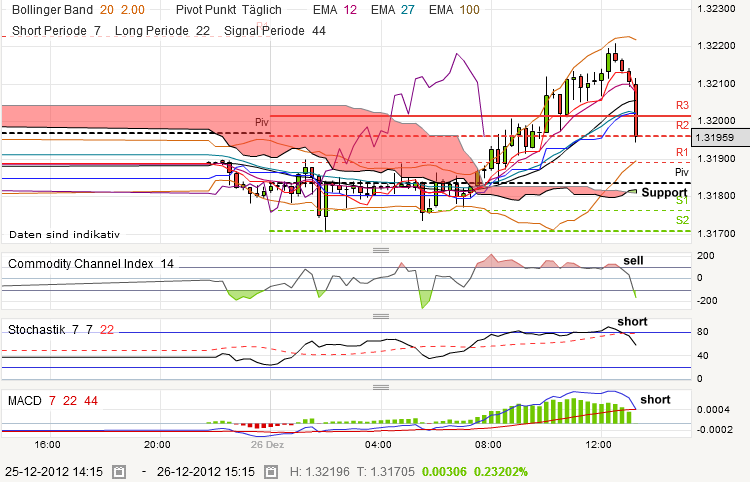The height and width of the screenshot is (482, 750).
Task: Click the Long Periode 22 setting
Action: click(x=162, y=31)
